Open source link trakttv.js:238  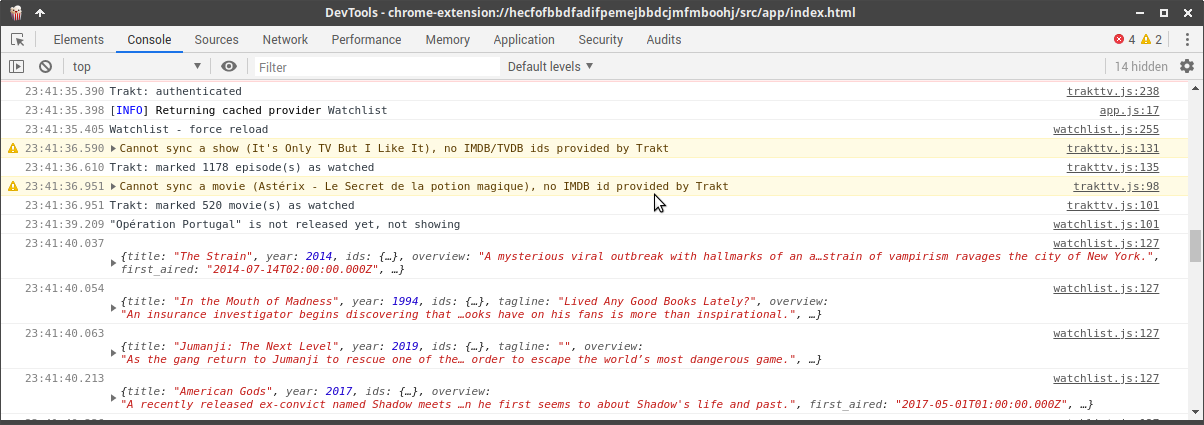click(1113, 91)
